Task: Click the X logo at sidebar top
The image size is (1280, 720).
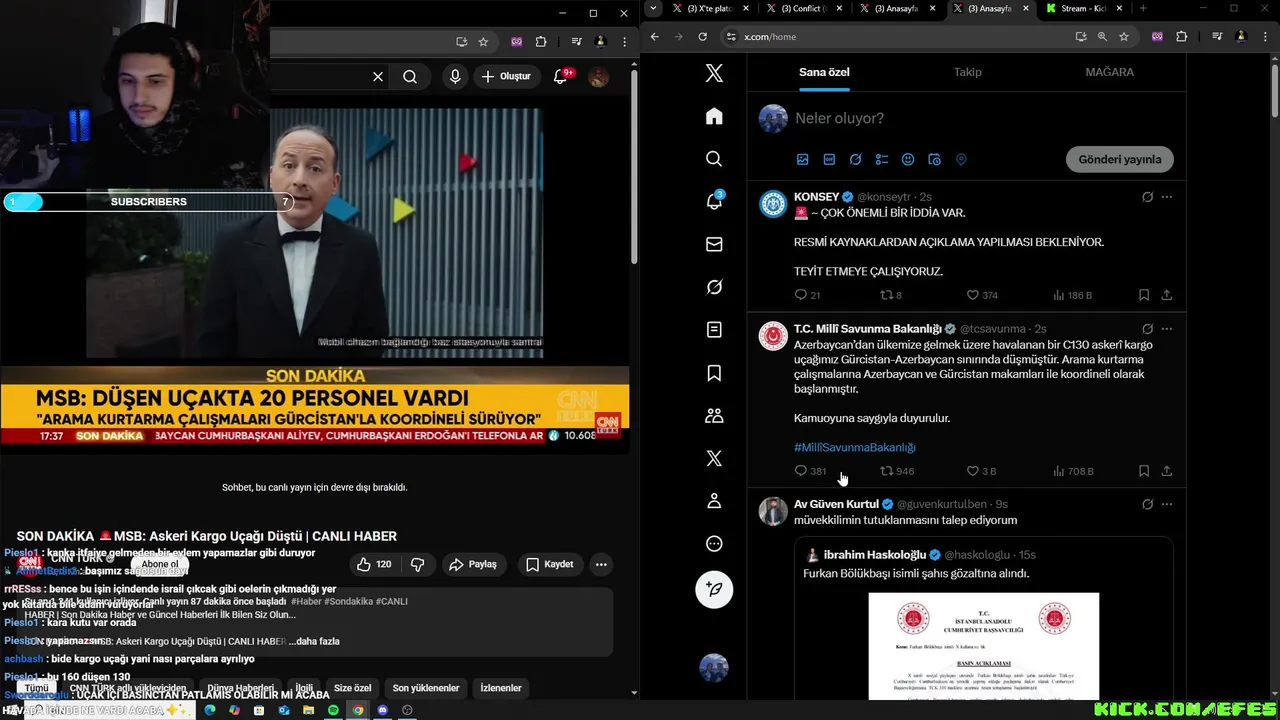Action: pos(714,73)
